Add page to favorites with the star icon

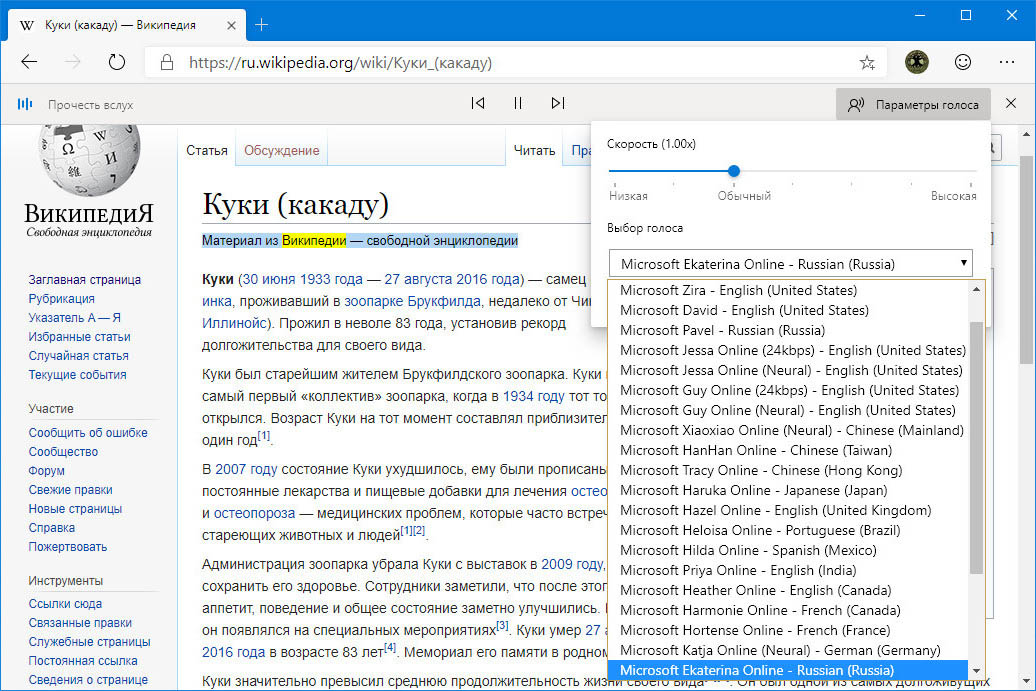(867, 63)
